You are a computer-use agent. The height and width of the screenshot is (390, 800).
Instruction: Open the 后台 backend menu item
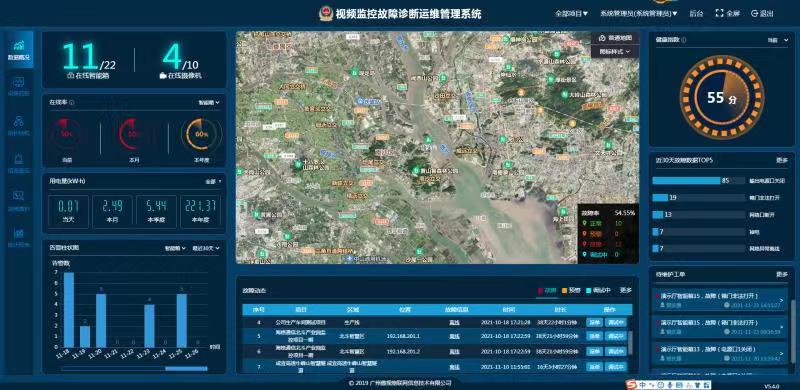coord(696,14)
